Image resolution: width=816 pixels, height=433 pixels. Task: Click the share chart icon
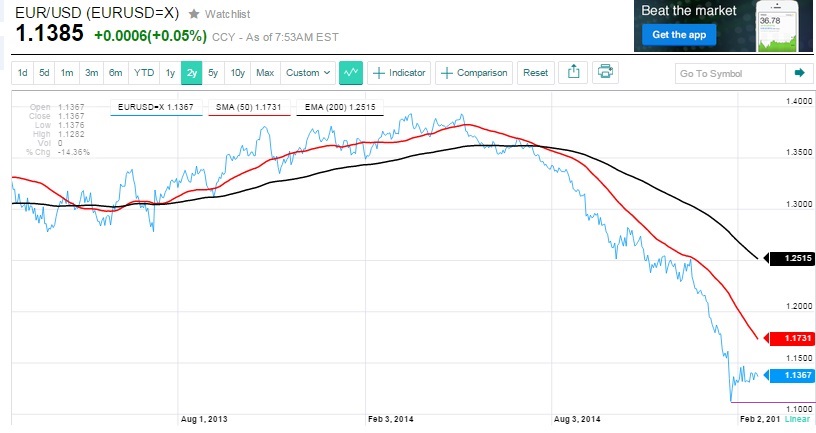coord(574,73)
